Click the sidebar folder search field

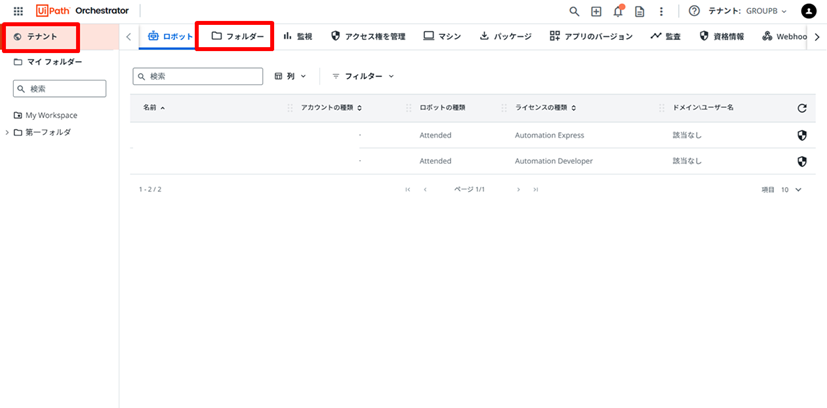point(60,89)
